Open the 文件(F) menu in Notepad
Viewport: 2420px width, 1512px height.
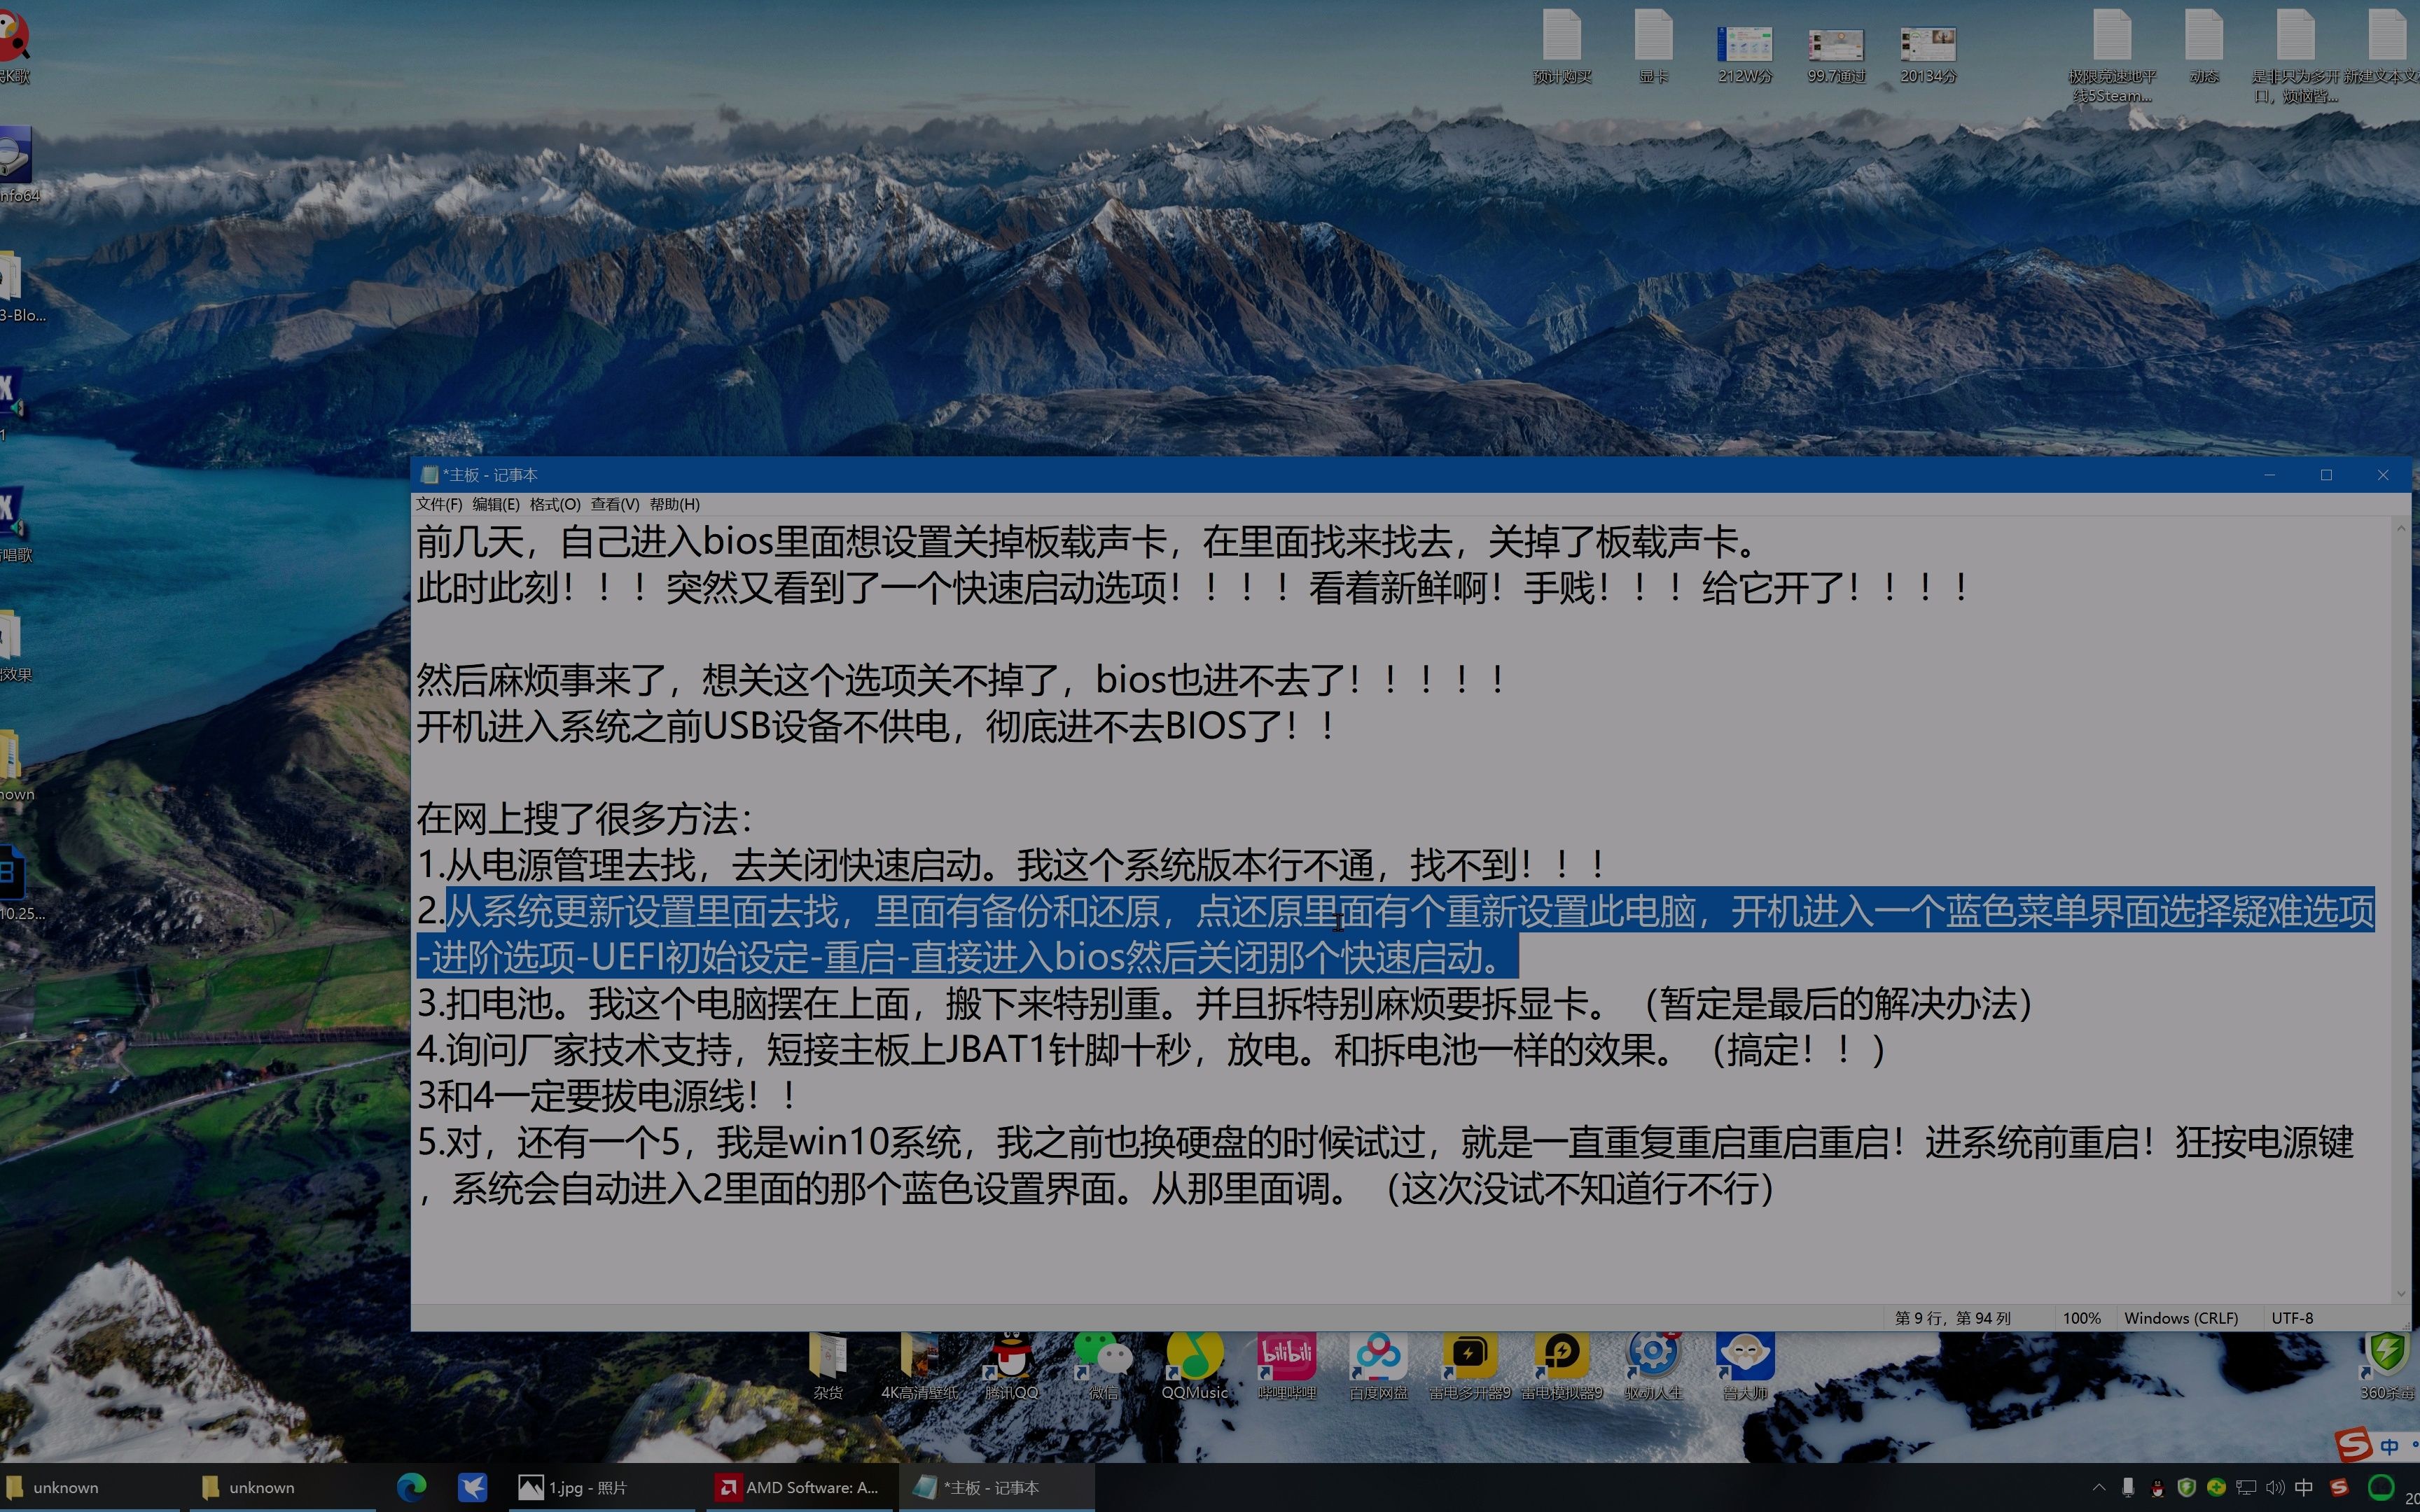pyautogui.click(x=439, y=504)
